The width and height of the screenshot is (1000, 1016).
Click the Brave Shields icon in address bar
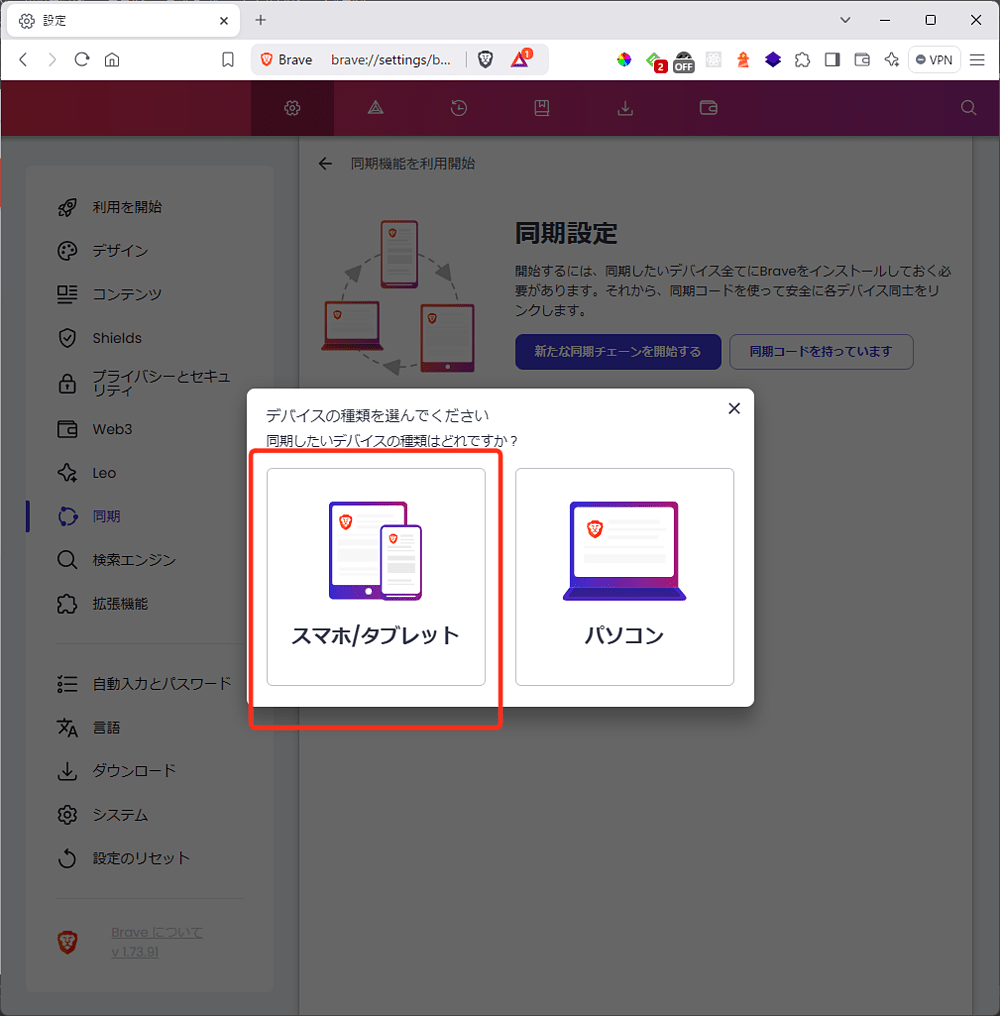(x=485, y=60)
